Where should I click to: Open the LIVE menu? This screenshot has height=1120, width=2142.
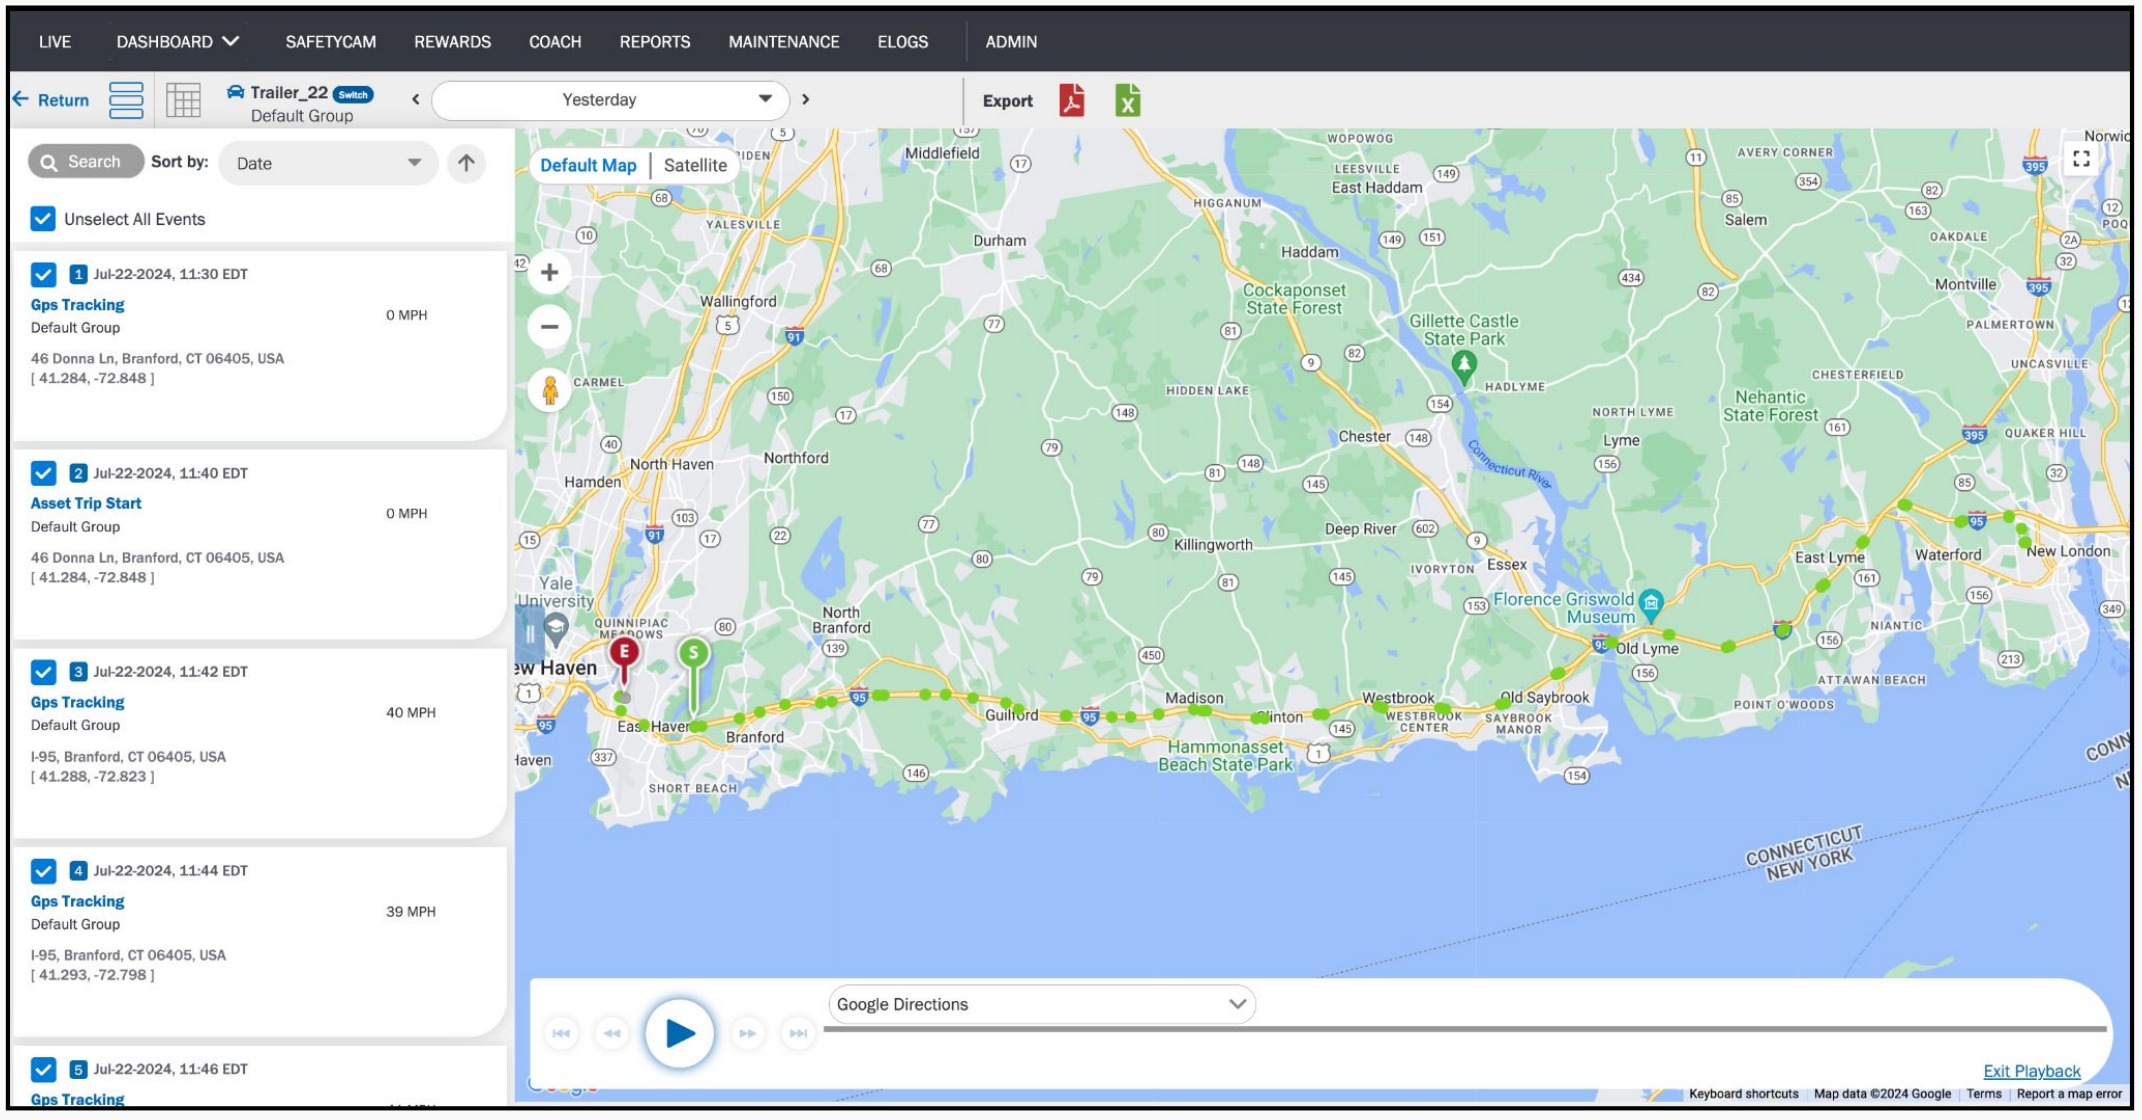[55, 41]
